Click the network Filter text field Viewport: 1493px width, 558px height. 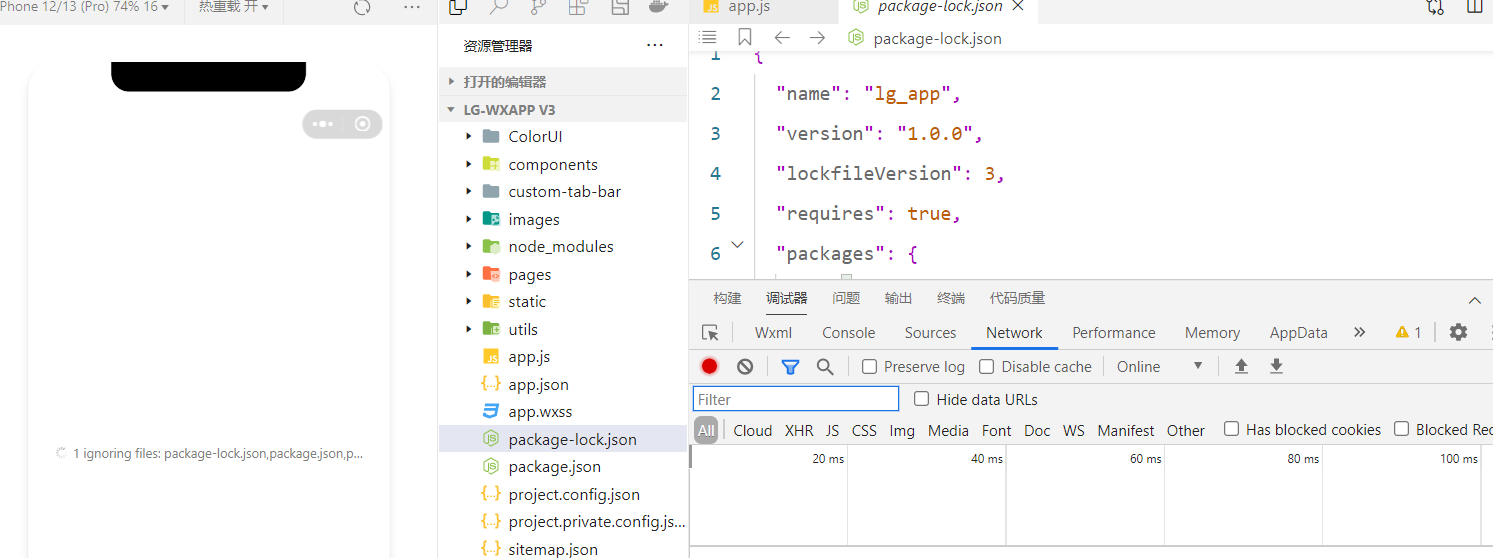click(796, 399)
